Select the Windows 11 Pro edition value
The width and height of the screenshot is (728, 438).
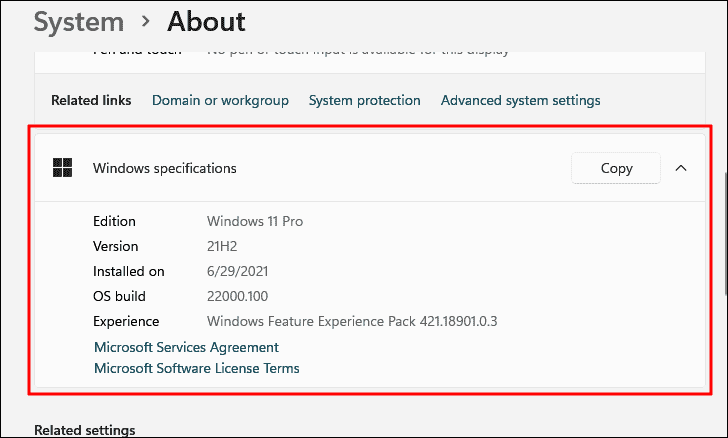coord(255,221)
